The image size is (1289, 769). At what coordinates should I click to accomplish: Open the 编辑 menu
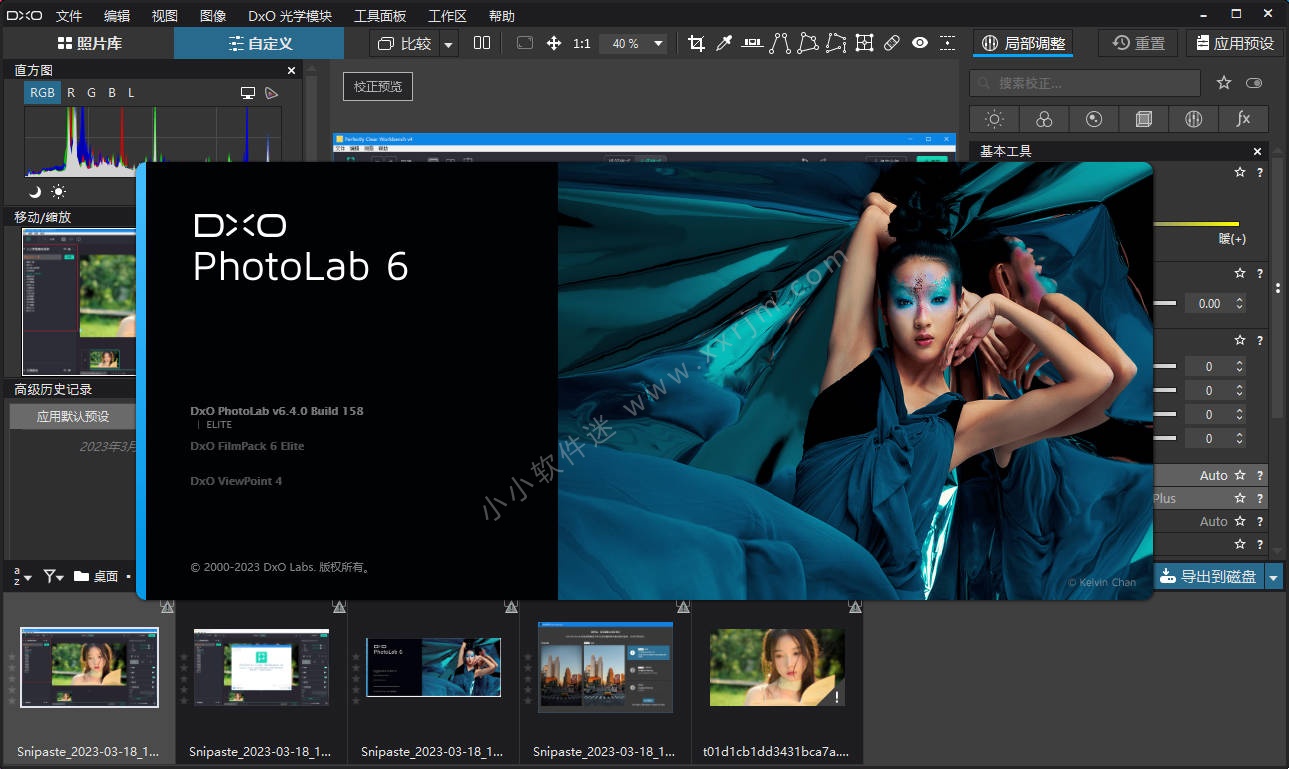click(x=117, y=16)
